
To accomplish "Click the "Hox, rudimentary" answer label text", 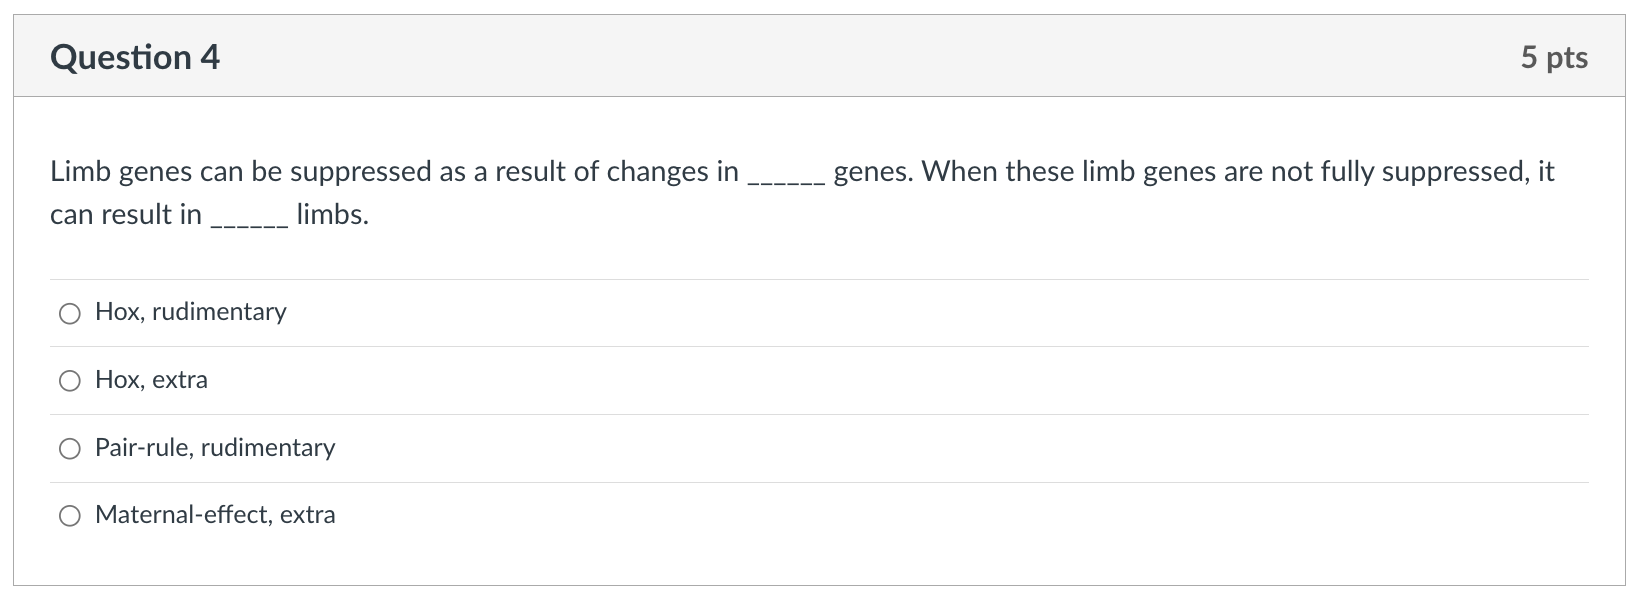I will [190, 312].
